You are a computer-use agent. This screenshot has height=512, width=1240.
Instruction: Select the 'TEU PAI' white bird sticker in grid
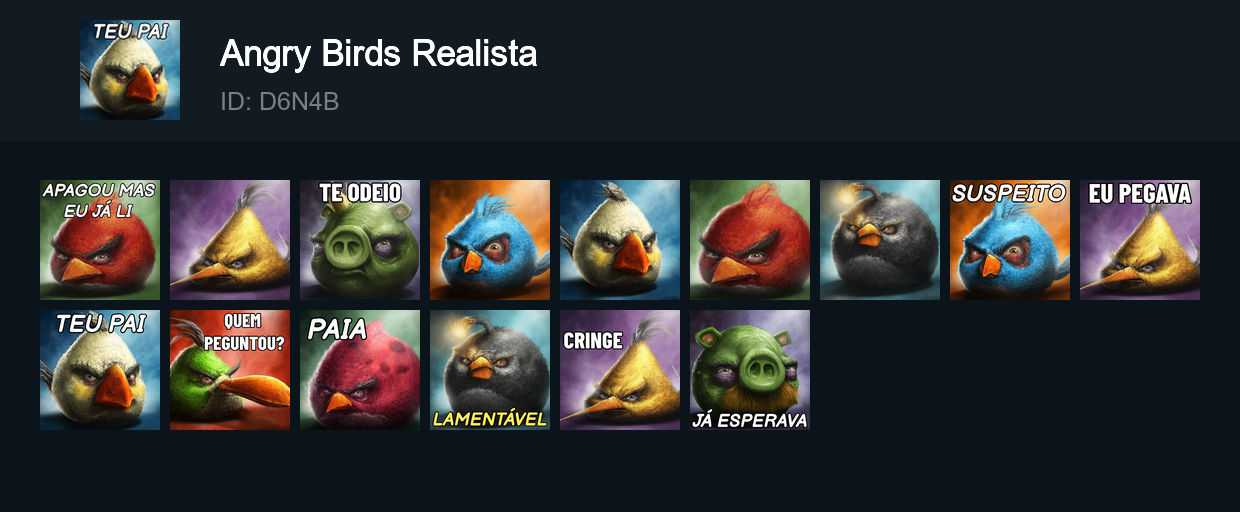100,370
